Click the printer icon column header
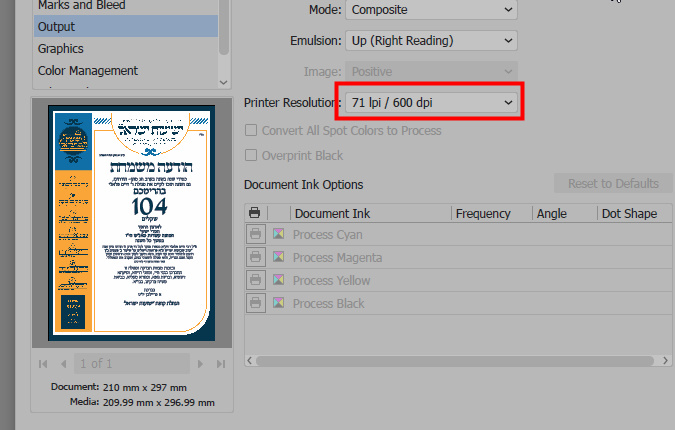The height and width of the screenshot is (430, 675). pyautogui.click(x=255, y=213)
